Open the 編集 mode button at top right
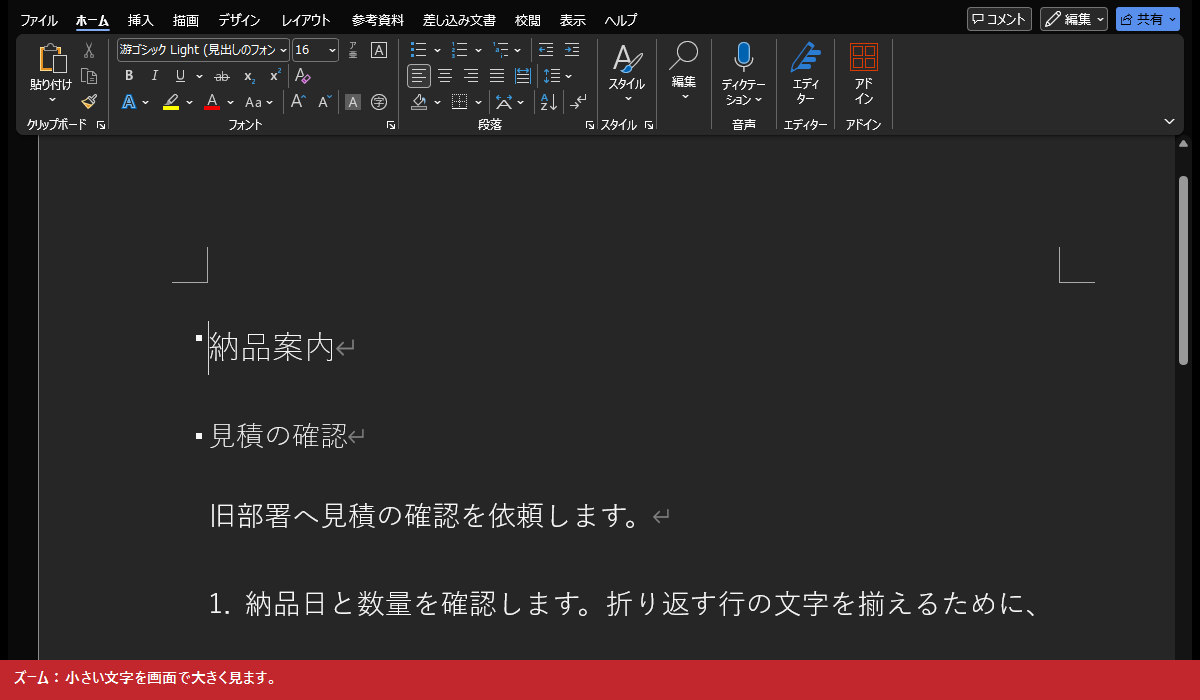 point(1074,19)
